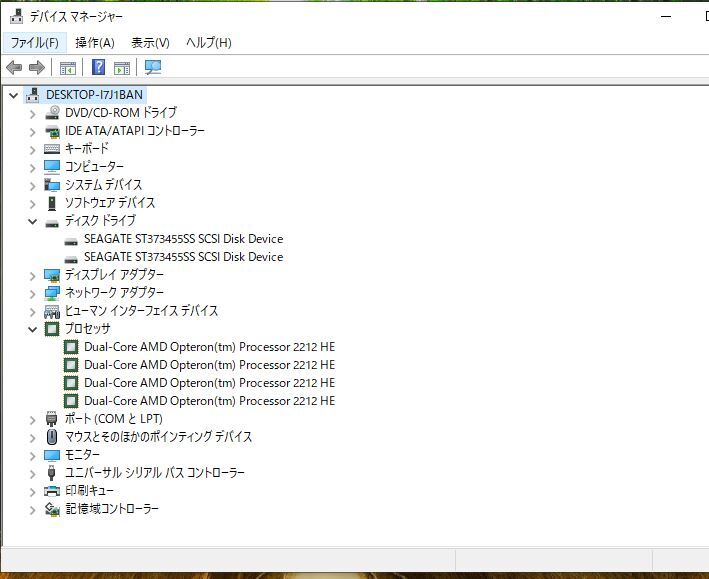Click the mouse icon beside マウスとそのほかのポインティング デバイス
This screenshot has height=579, width=709.
[52, 437]
